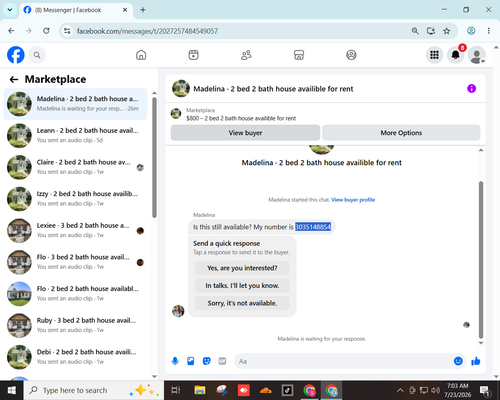Open the Windows Start menu
Image resolution: width=500 pixels, height=400 pixels.
(12, 390)
